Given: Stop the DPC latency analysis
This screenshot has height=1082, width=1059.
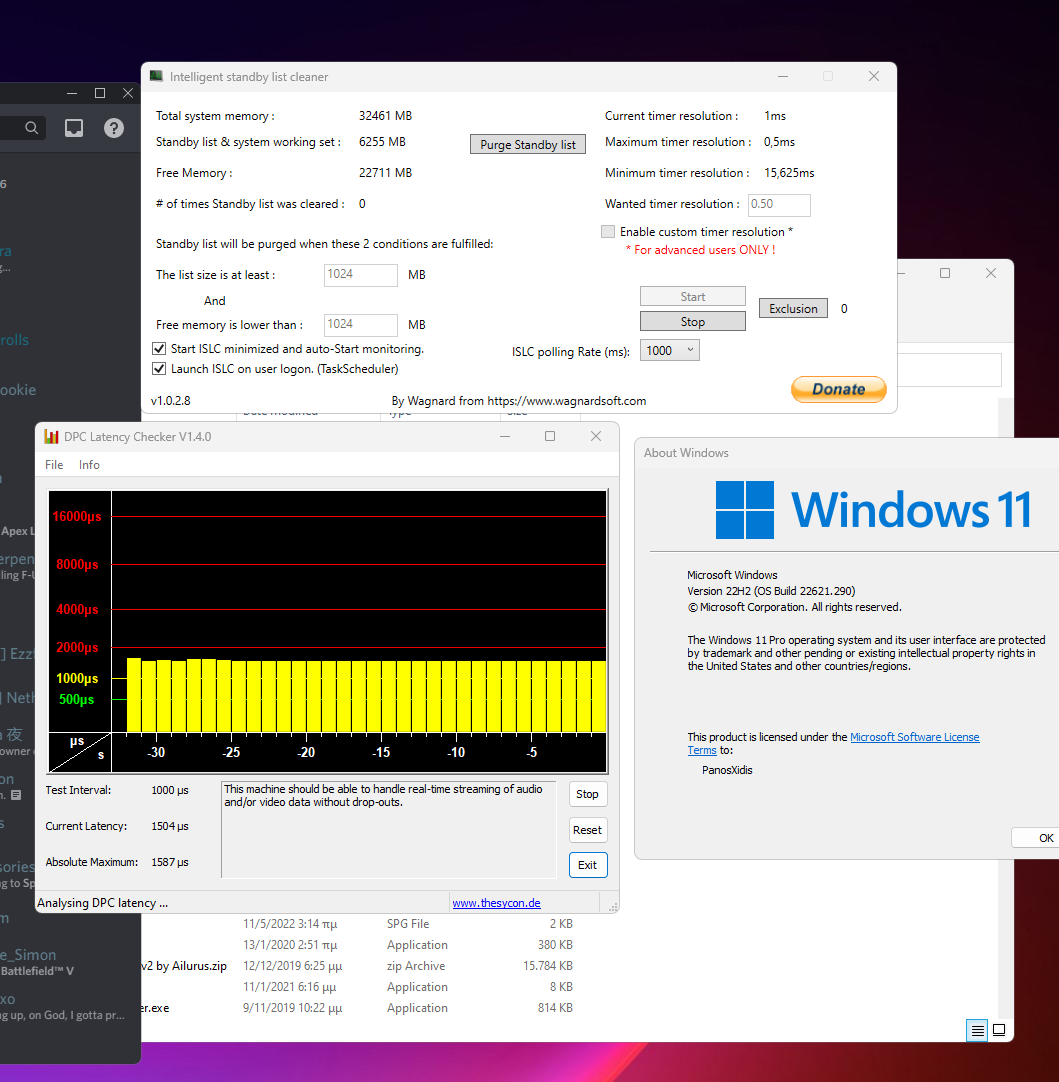Looking at the screenshot, I should pos(588,794).
